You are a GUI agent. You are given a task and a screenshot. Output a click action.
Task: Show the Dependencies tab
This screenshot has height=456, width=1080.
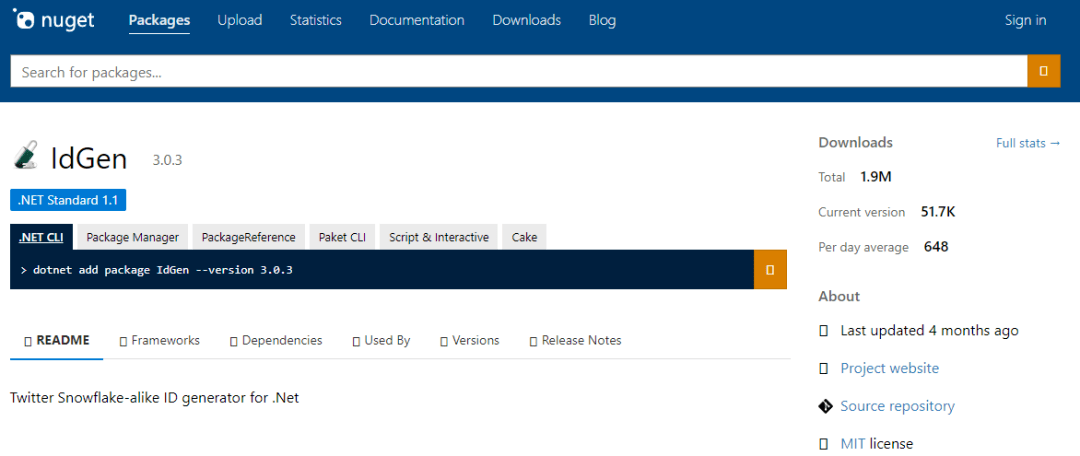276,340
